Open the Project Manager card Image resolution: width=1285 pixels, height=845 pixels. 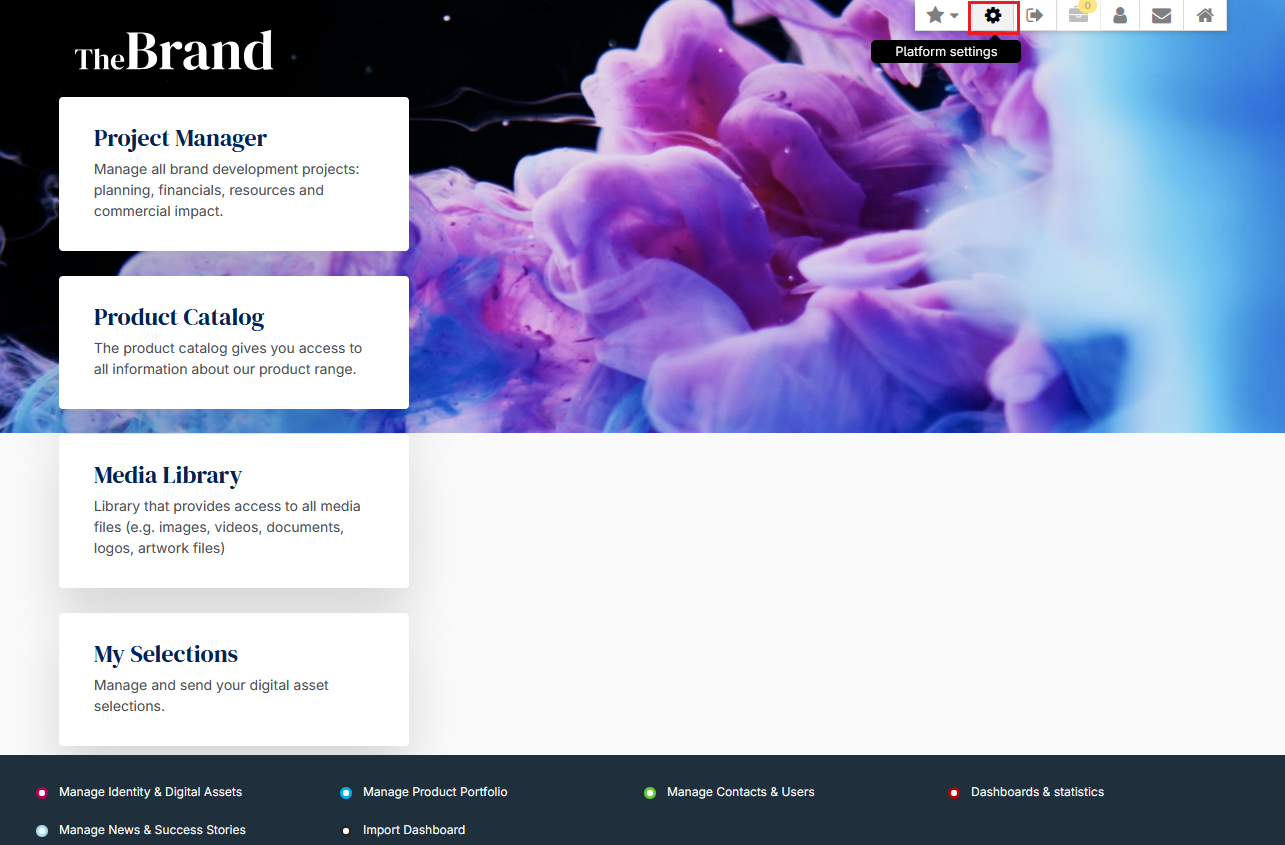coord(234,174)
